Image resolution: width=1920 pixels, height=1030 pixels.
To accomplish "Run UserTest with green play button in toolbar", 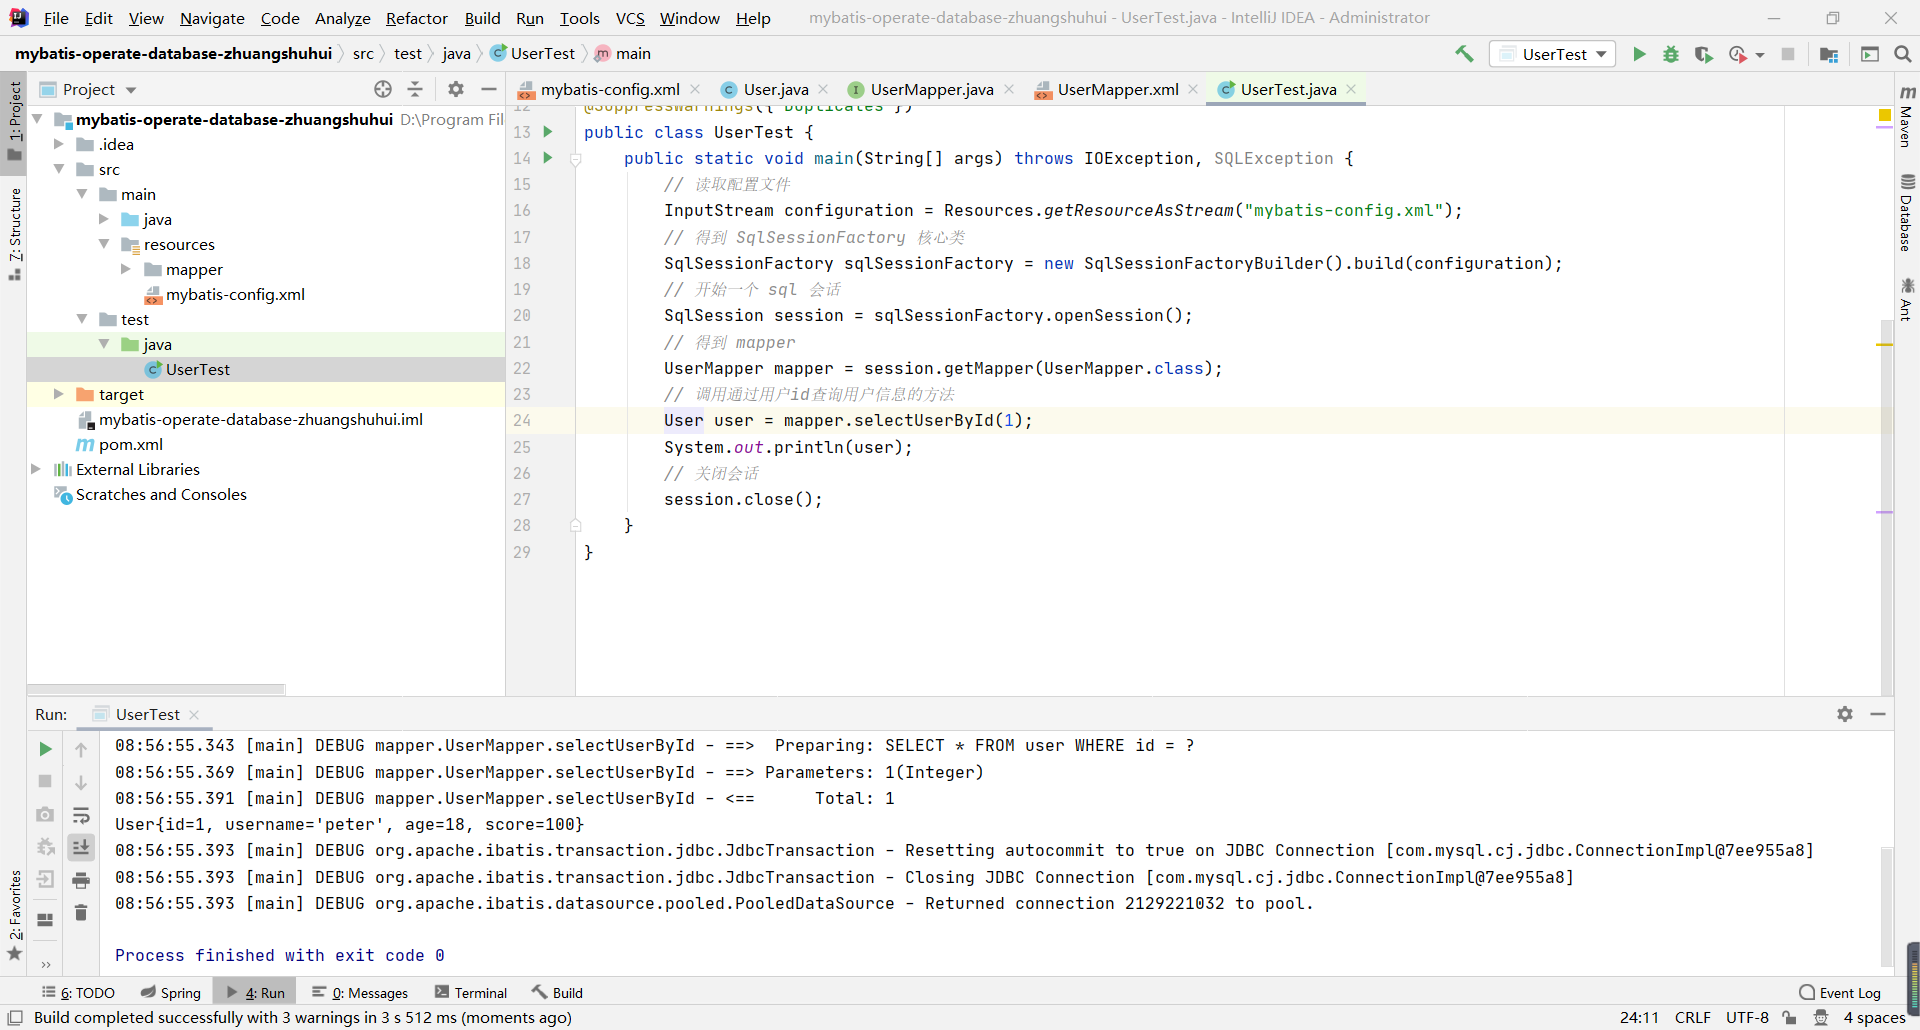I will [x=1639, y=54].
